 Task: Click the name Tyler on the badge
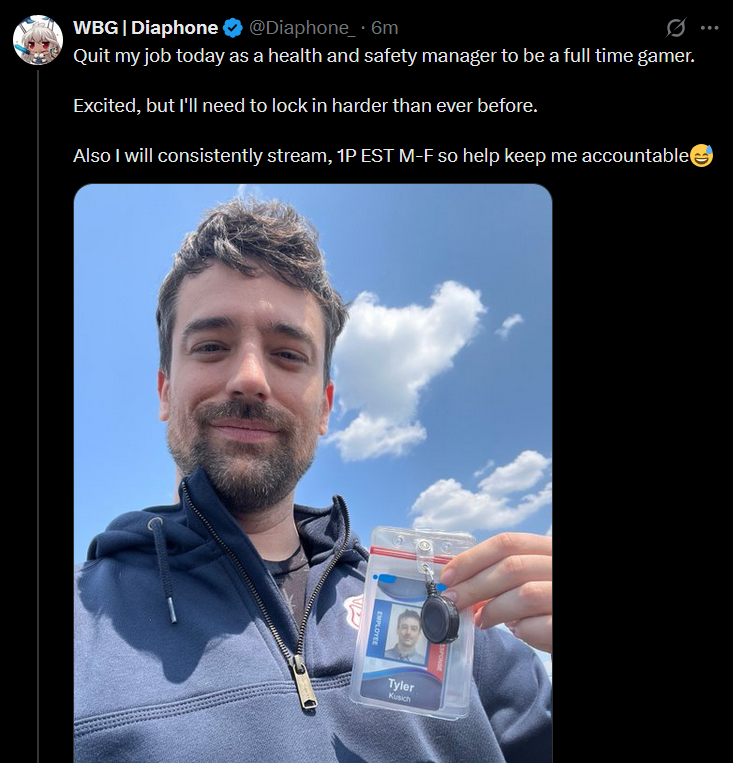401,685
